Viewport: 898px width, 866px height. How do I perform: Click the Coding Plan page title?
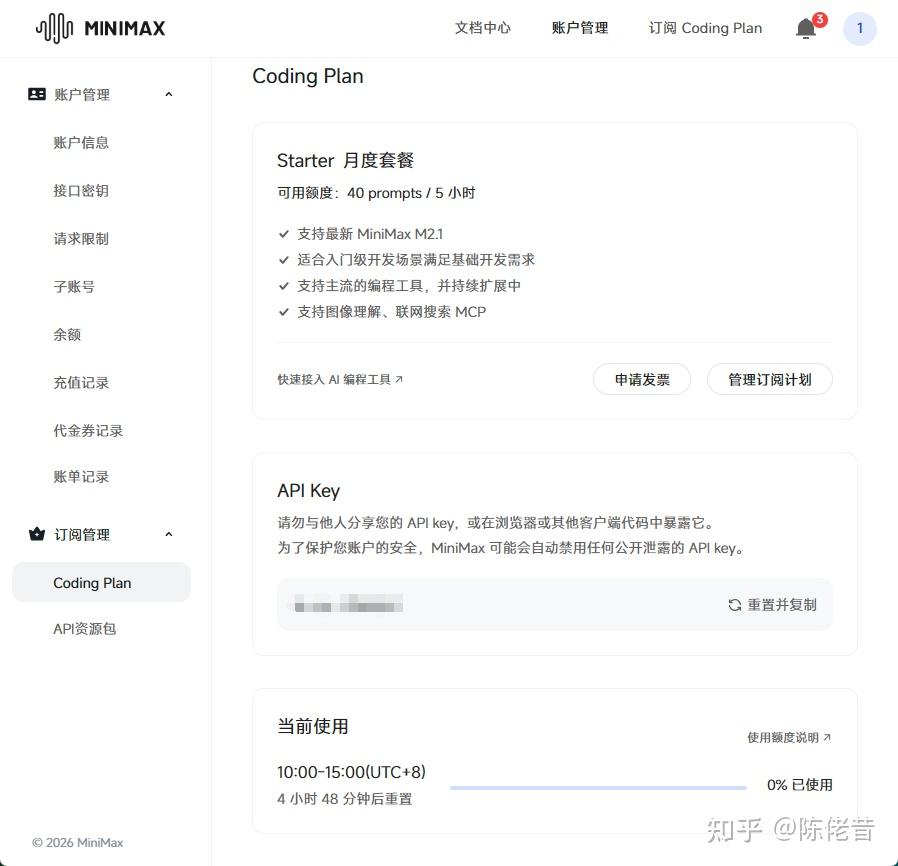(308, 76)
